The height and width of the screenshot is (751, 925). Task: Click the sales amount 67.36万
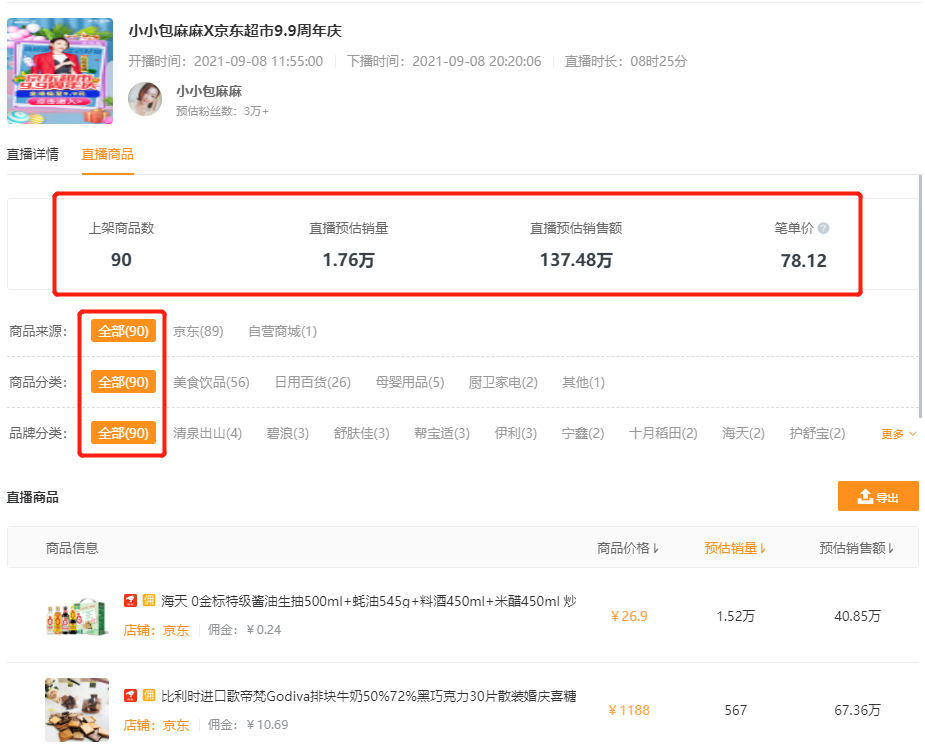[x=857, y=710]
